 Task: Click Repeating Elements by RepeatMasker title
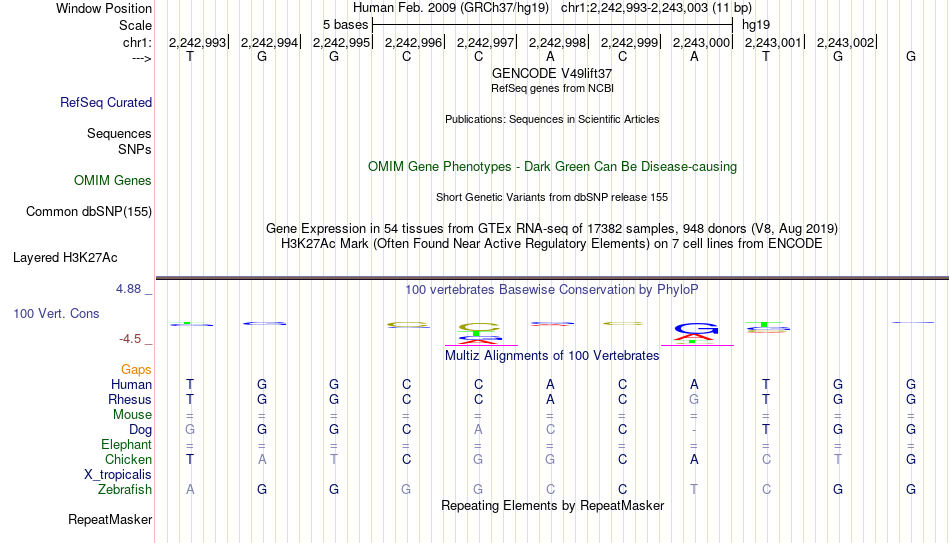click(x=552, y=505)
